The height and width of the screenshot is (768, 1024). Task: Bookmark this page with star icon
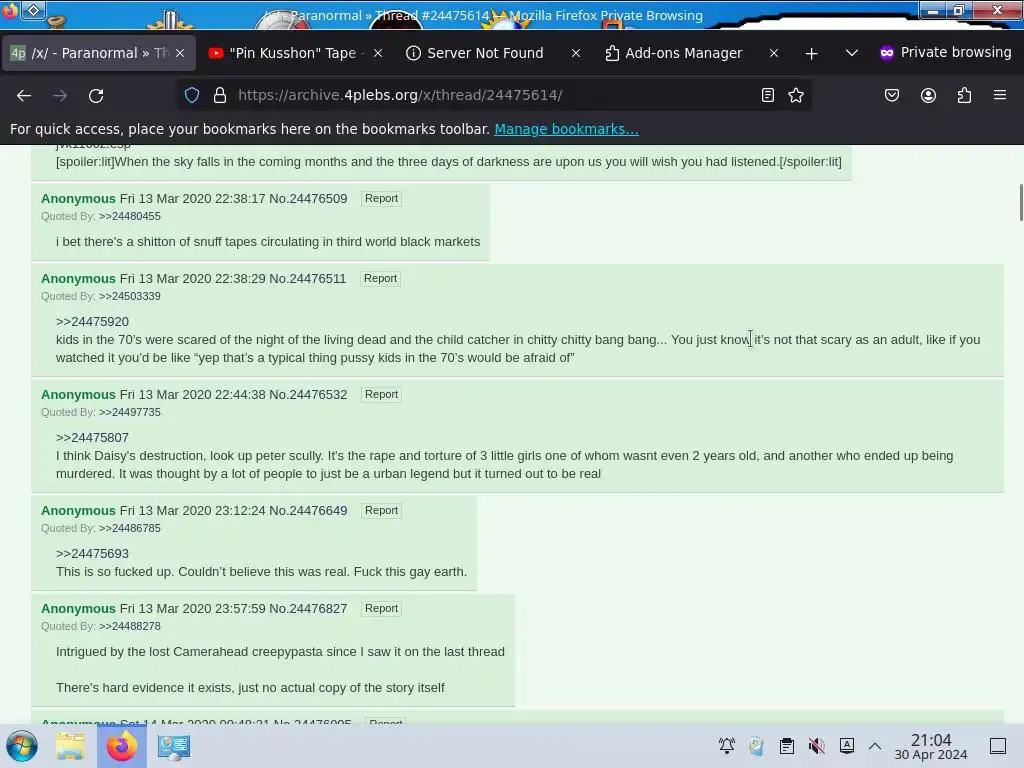[795, 95]
